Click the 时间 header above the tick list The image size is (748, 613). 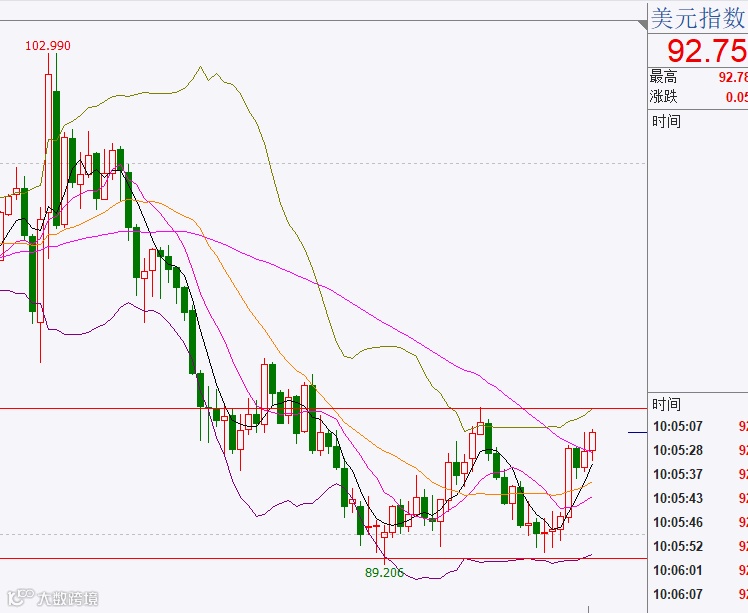point(666,404)
